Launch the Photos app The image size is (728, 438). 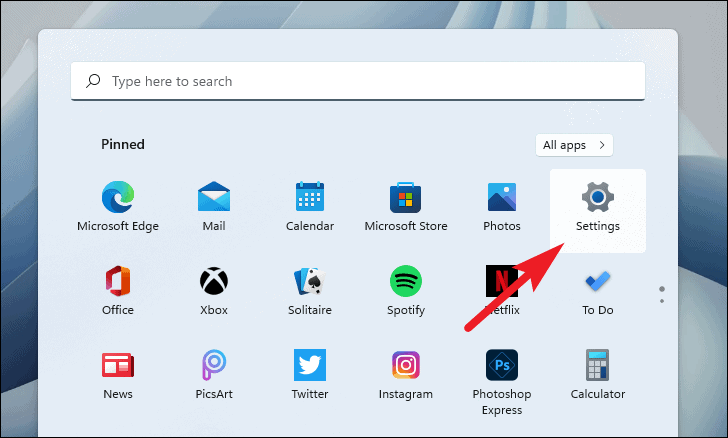[502, 207]
